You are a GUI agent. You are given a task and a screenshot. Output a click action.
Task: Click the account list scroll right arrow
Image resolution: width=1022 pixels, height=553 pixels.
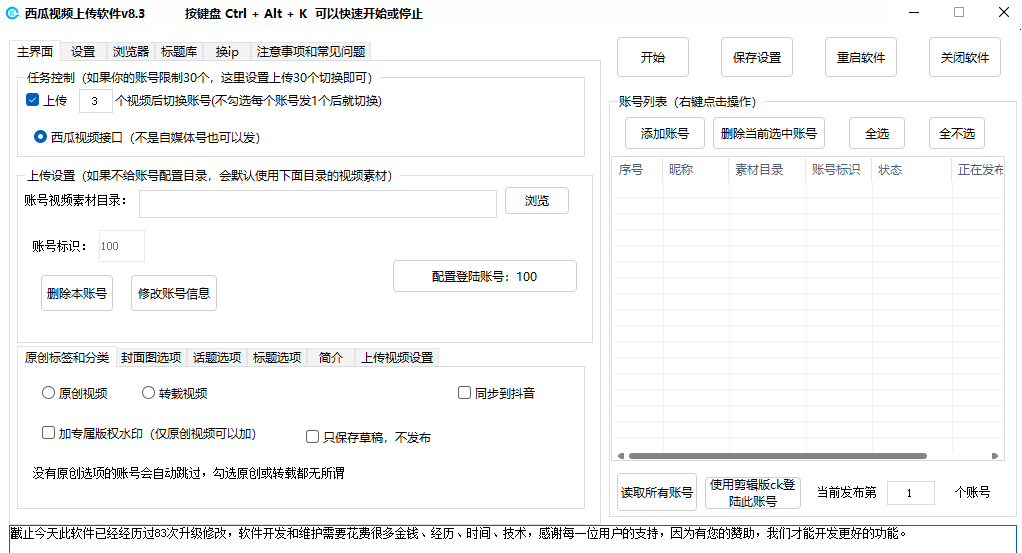point(995,456)
